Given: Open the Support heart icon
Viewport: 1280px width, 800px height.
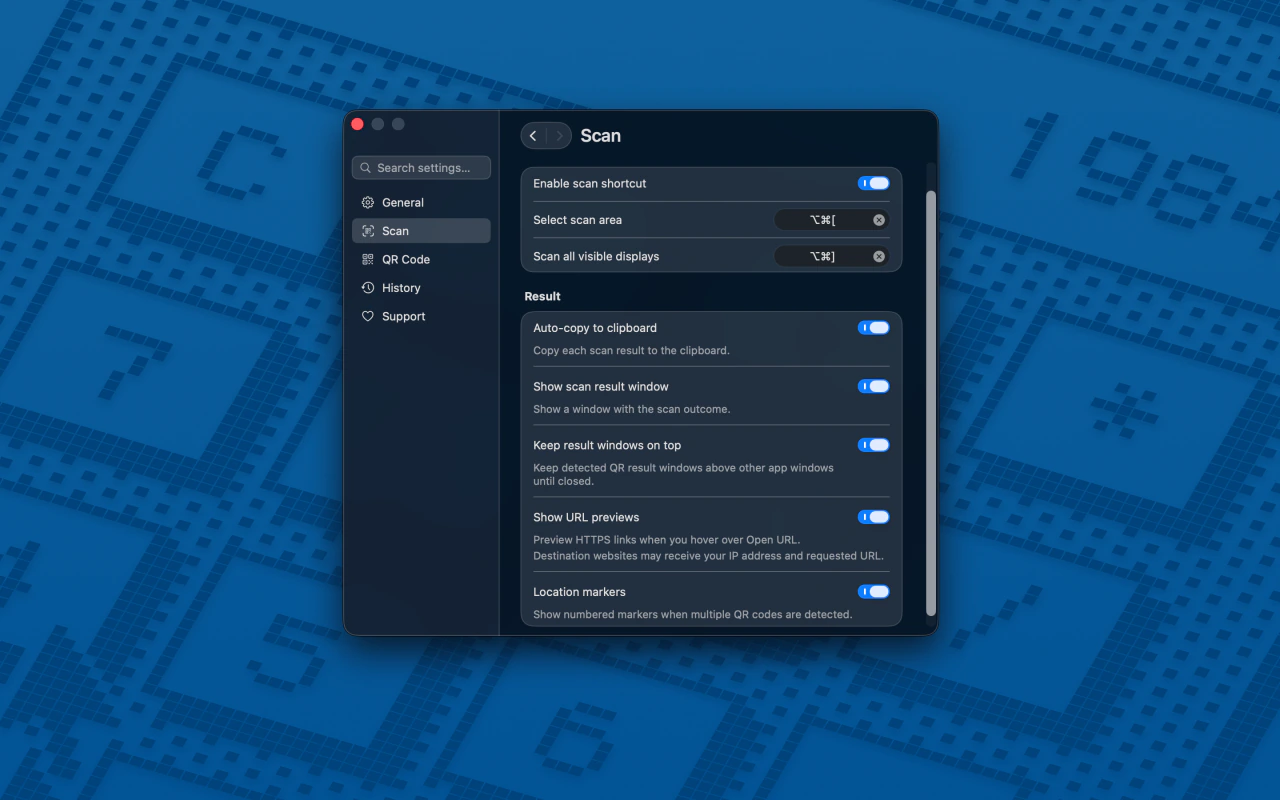Looking at the screenshot, I should [x=368, y=316].
